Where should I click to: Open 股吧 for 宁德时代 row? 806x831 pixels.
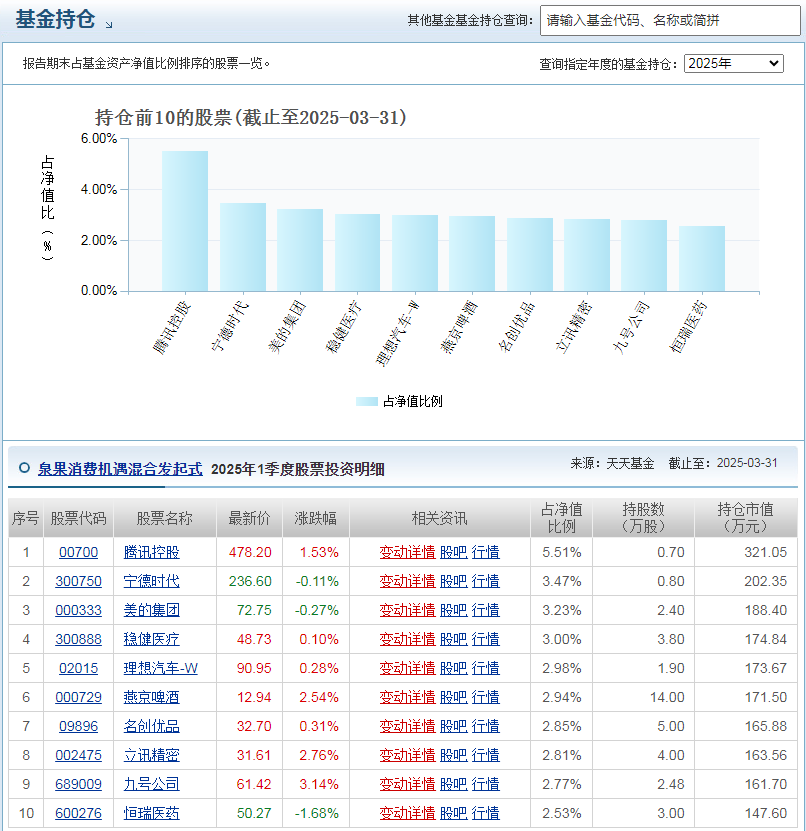click(454, 581)
